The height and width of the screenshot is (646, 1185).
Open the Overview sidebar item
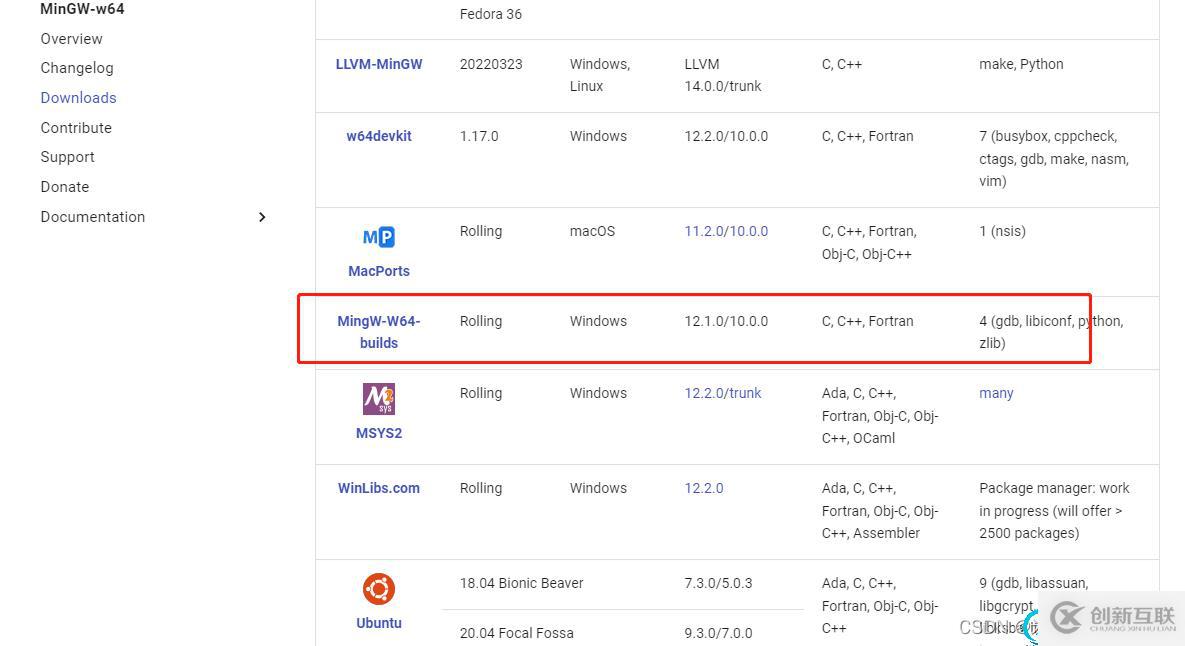click(x=72, y=39)
